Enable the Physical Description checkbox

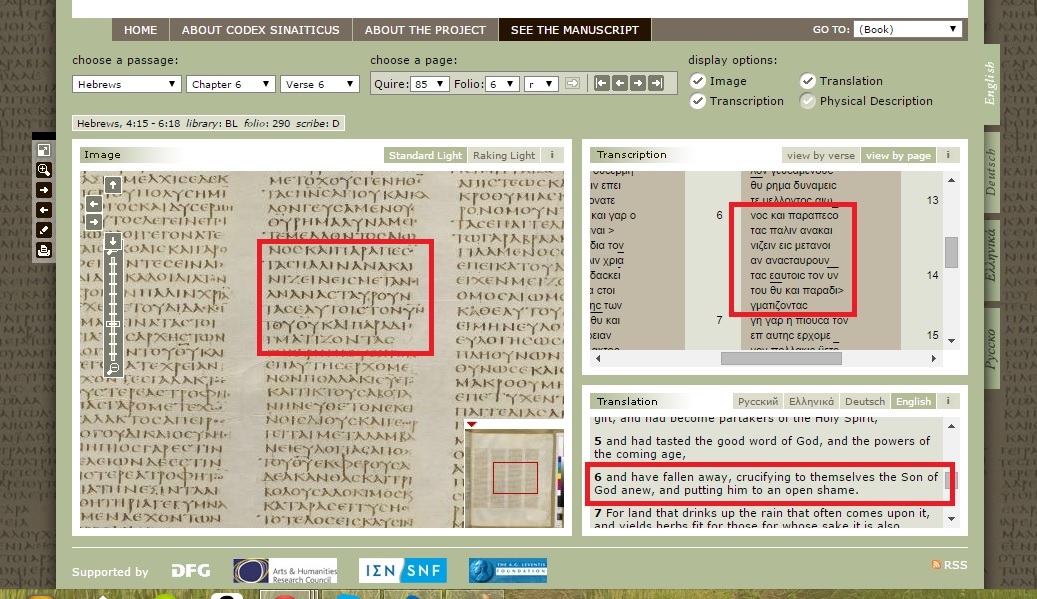click(x=808, y=101)
